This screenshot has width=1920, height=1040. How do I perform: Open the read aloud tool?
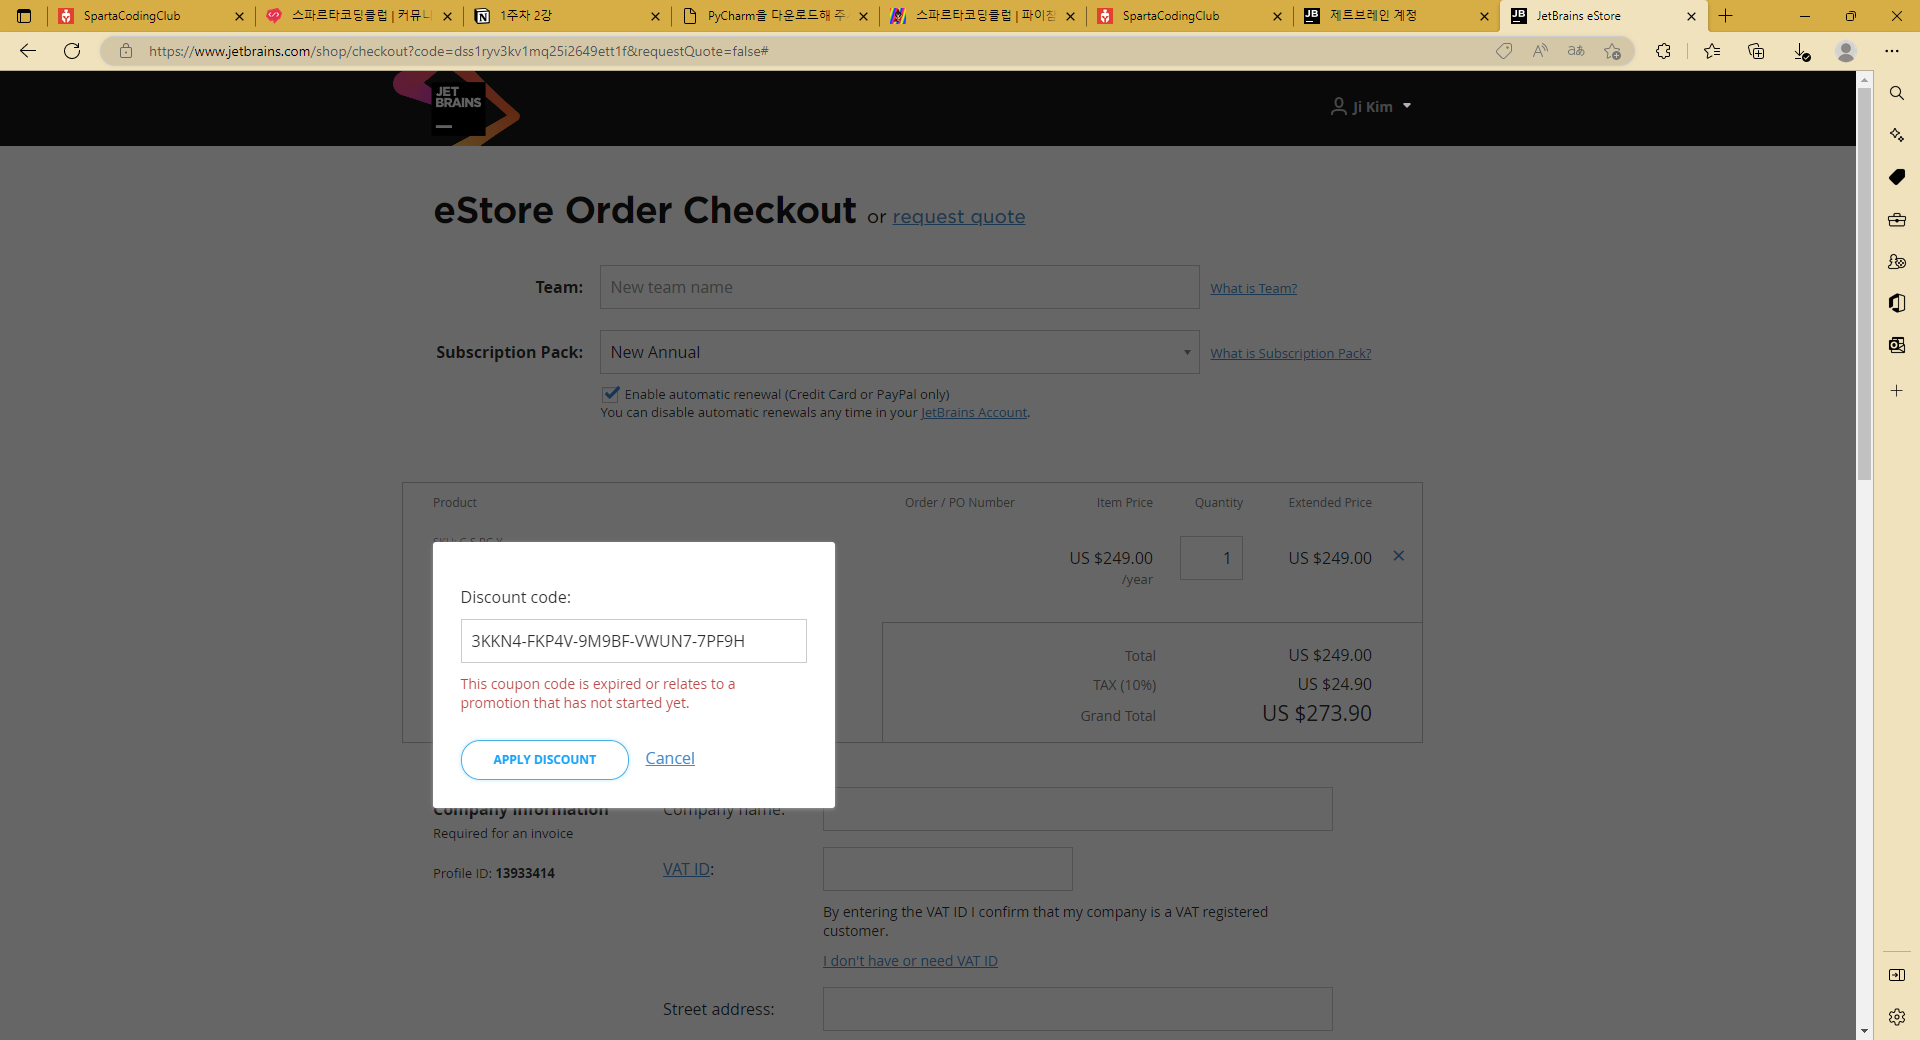click(x=1540, y=51)
